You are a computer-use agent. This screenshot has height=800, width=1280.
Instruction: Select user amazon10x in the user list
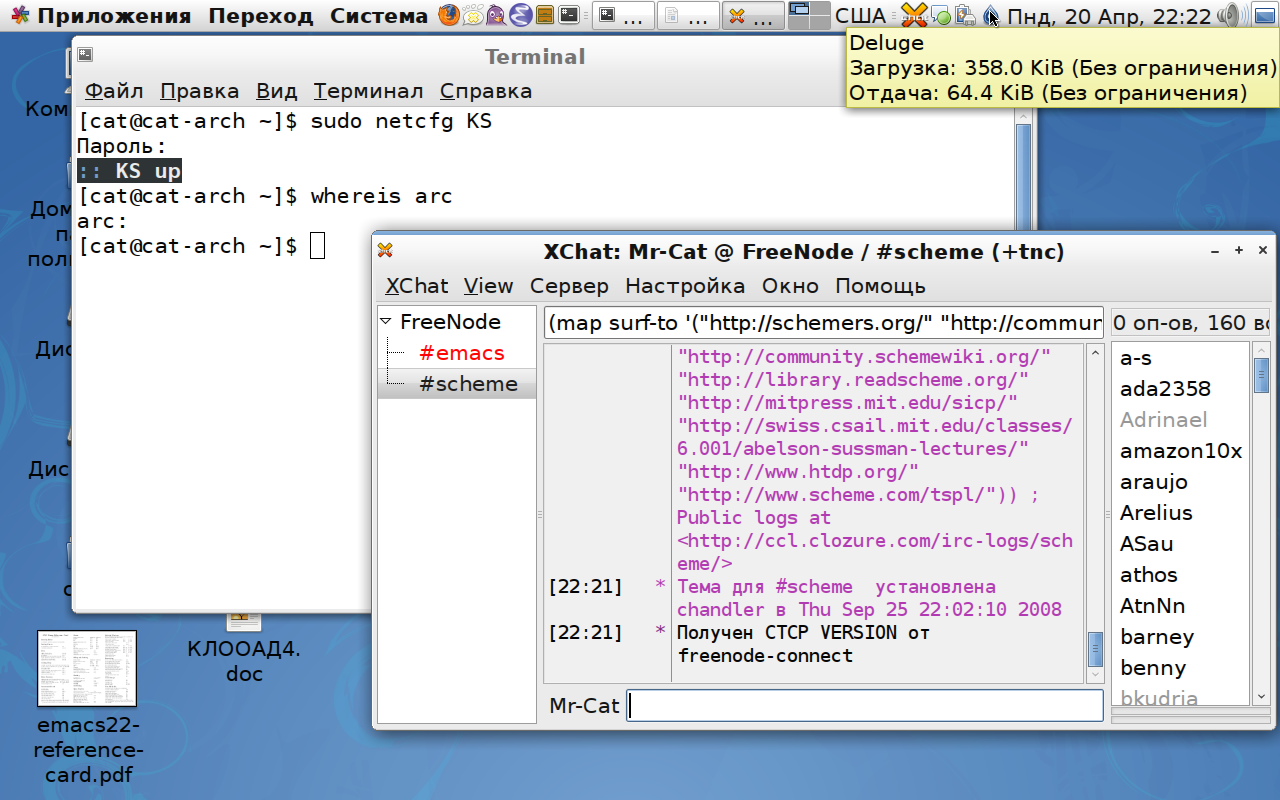(1180, 451)
